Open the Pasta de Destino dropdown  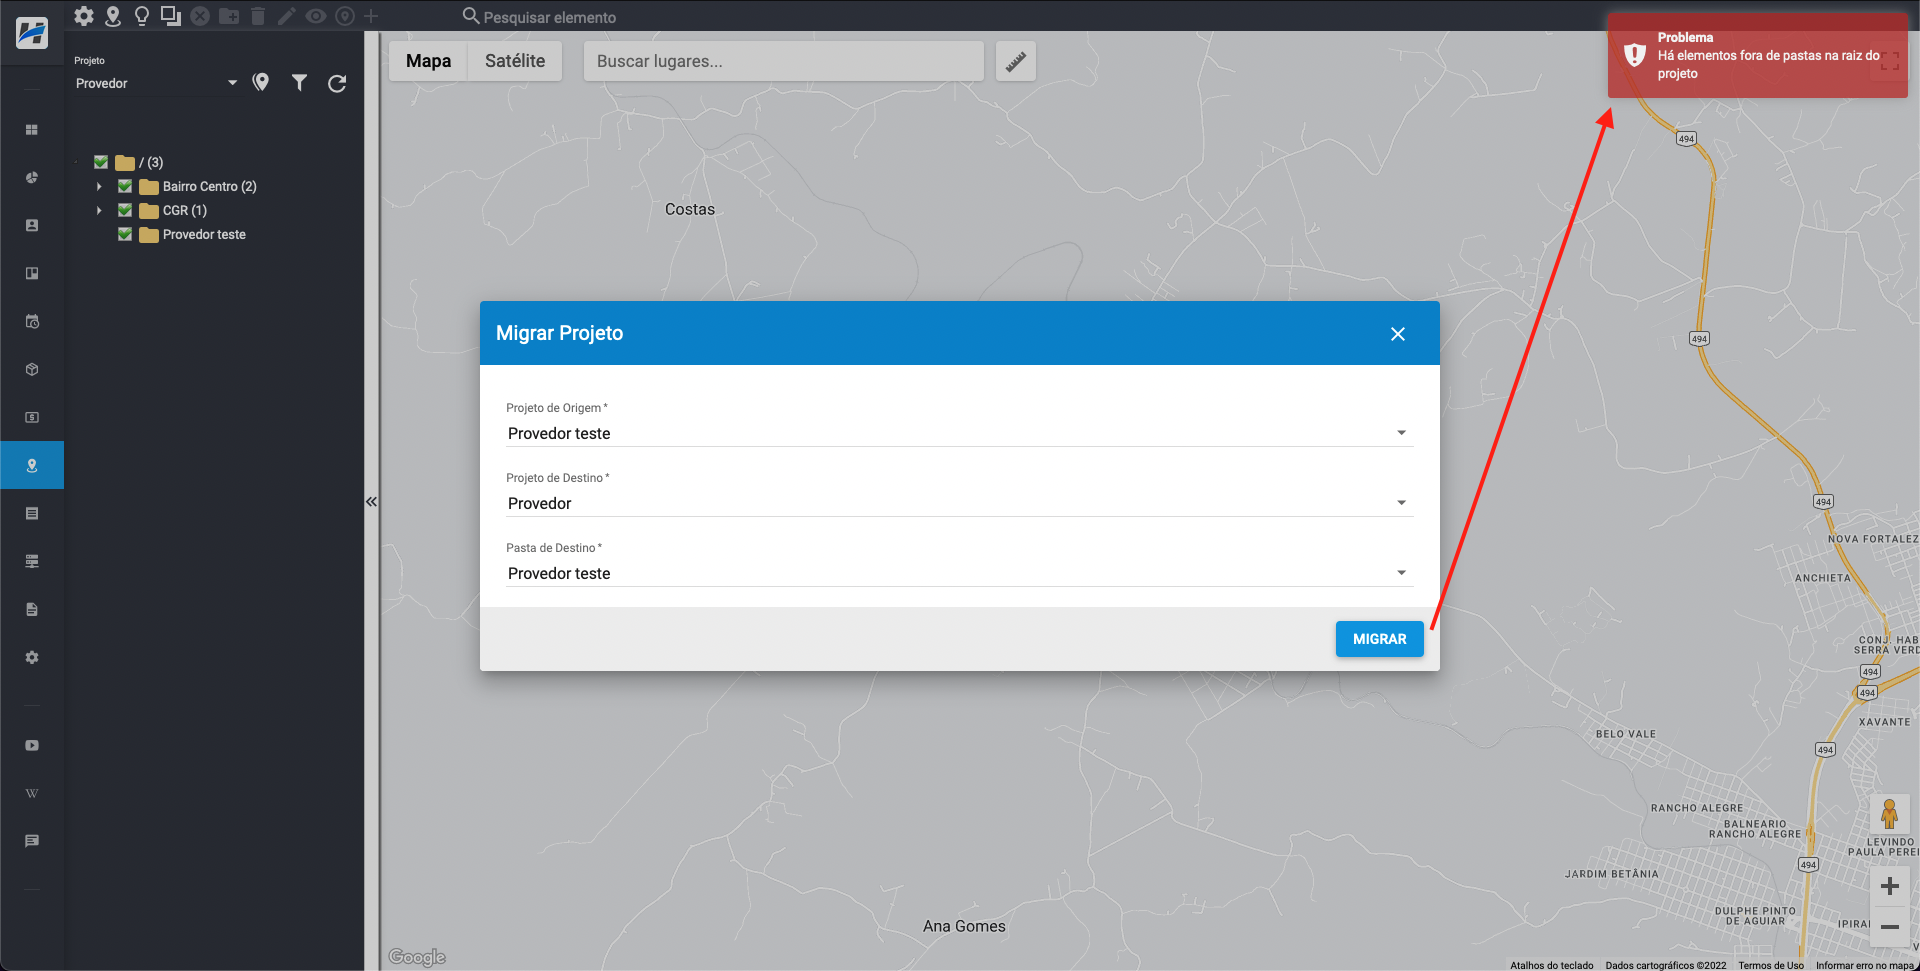[958, 573]
